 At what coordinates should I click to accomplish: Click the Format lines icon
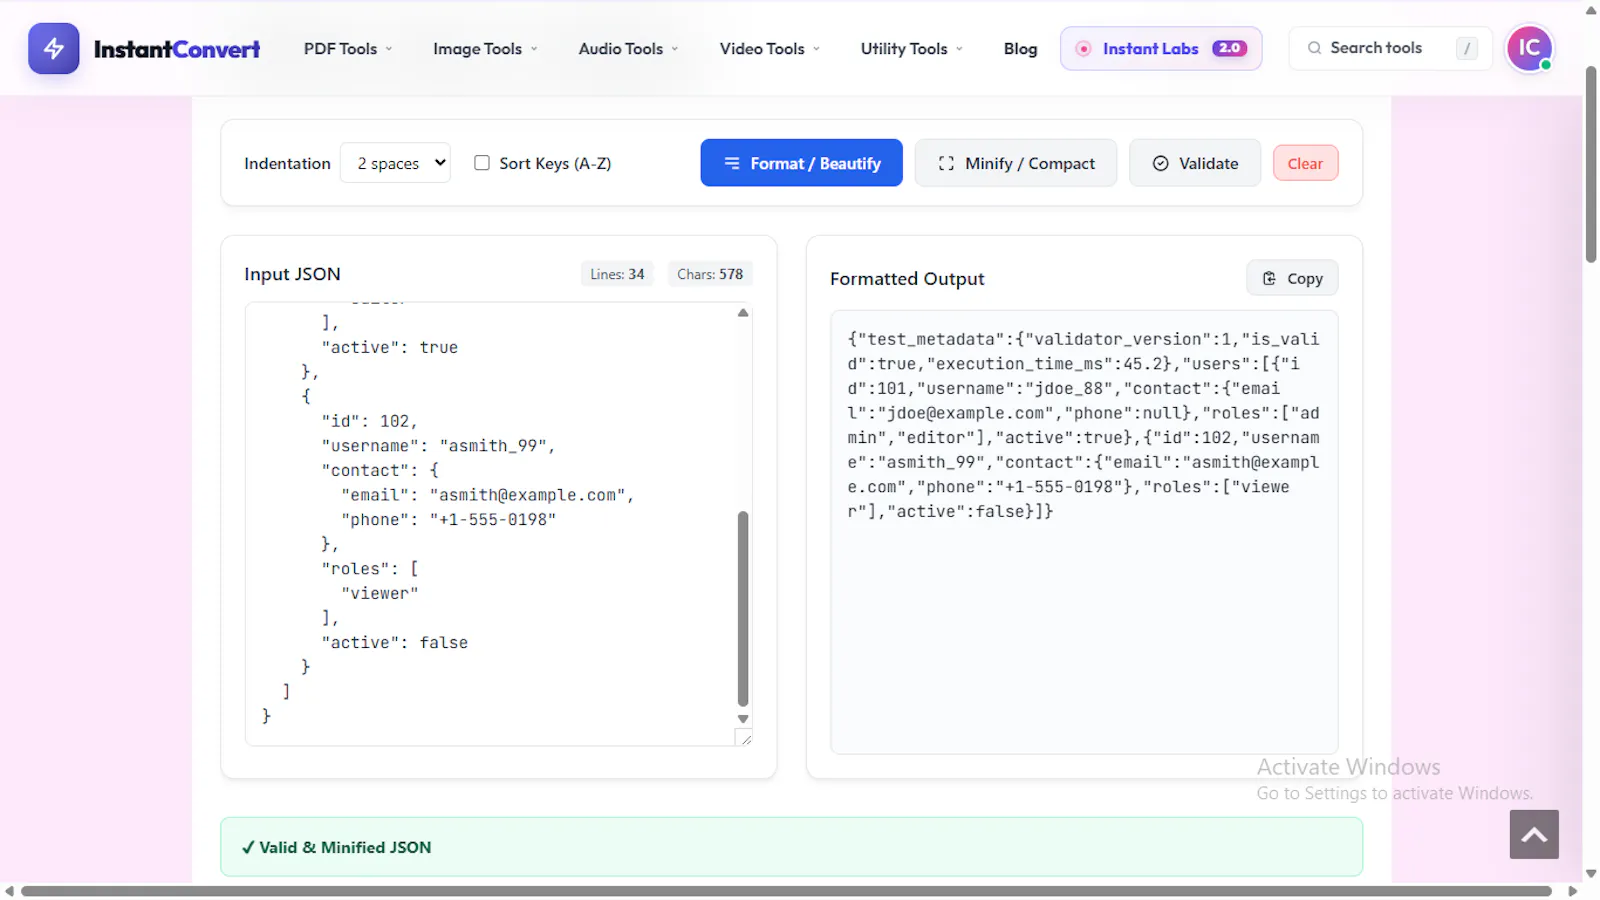click(x=732, y=163)
